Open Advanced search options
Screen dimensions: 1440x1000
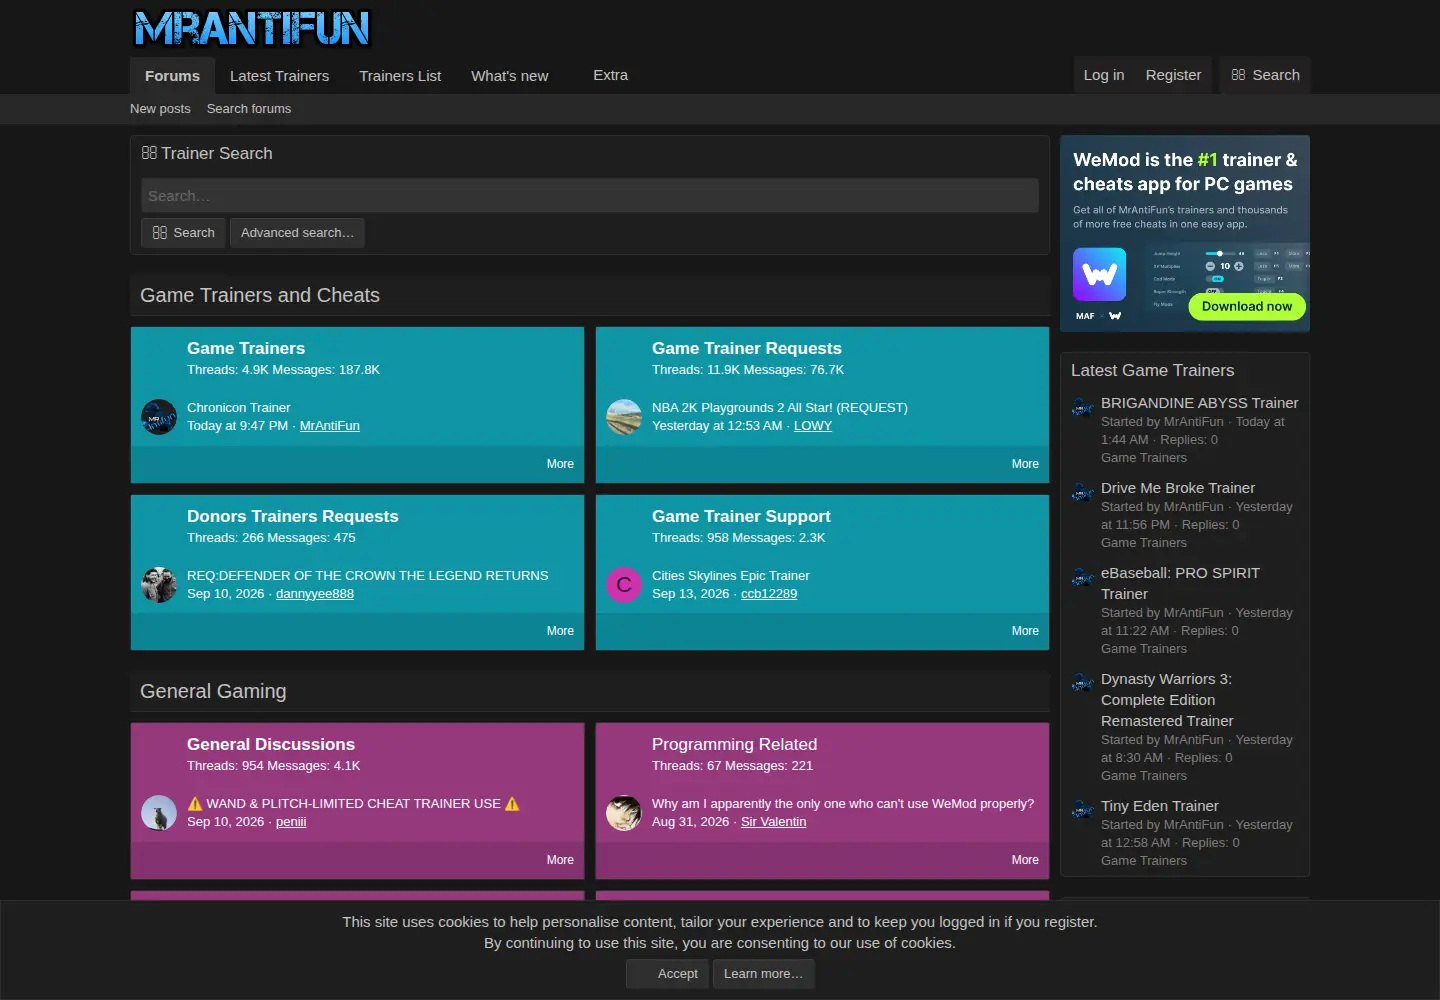[297, 233]
